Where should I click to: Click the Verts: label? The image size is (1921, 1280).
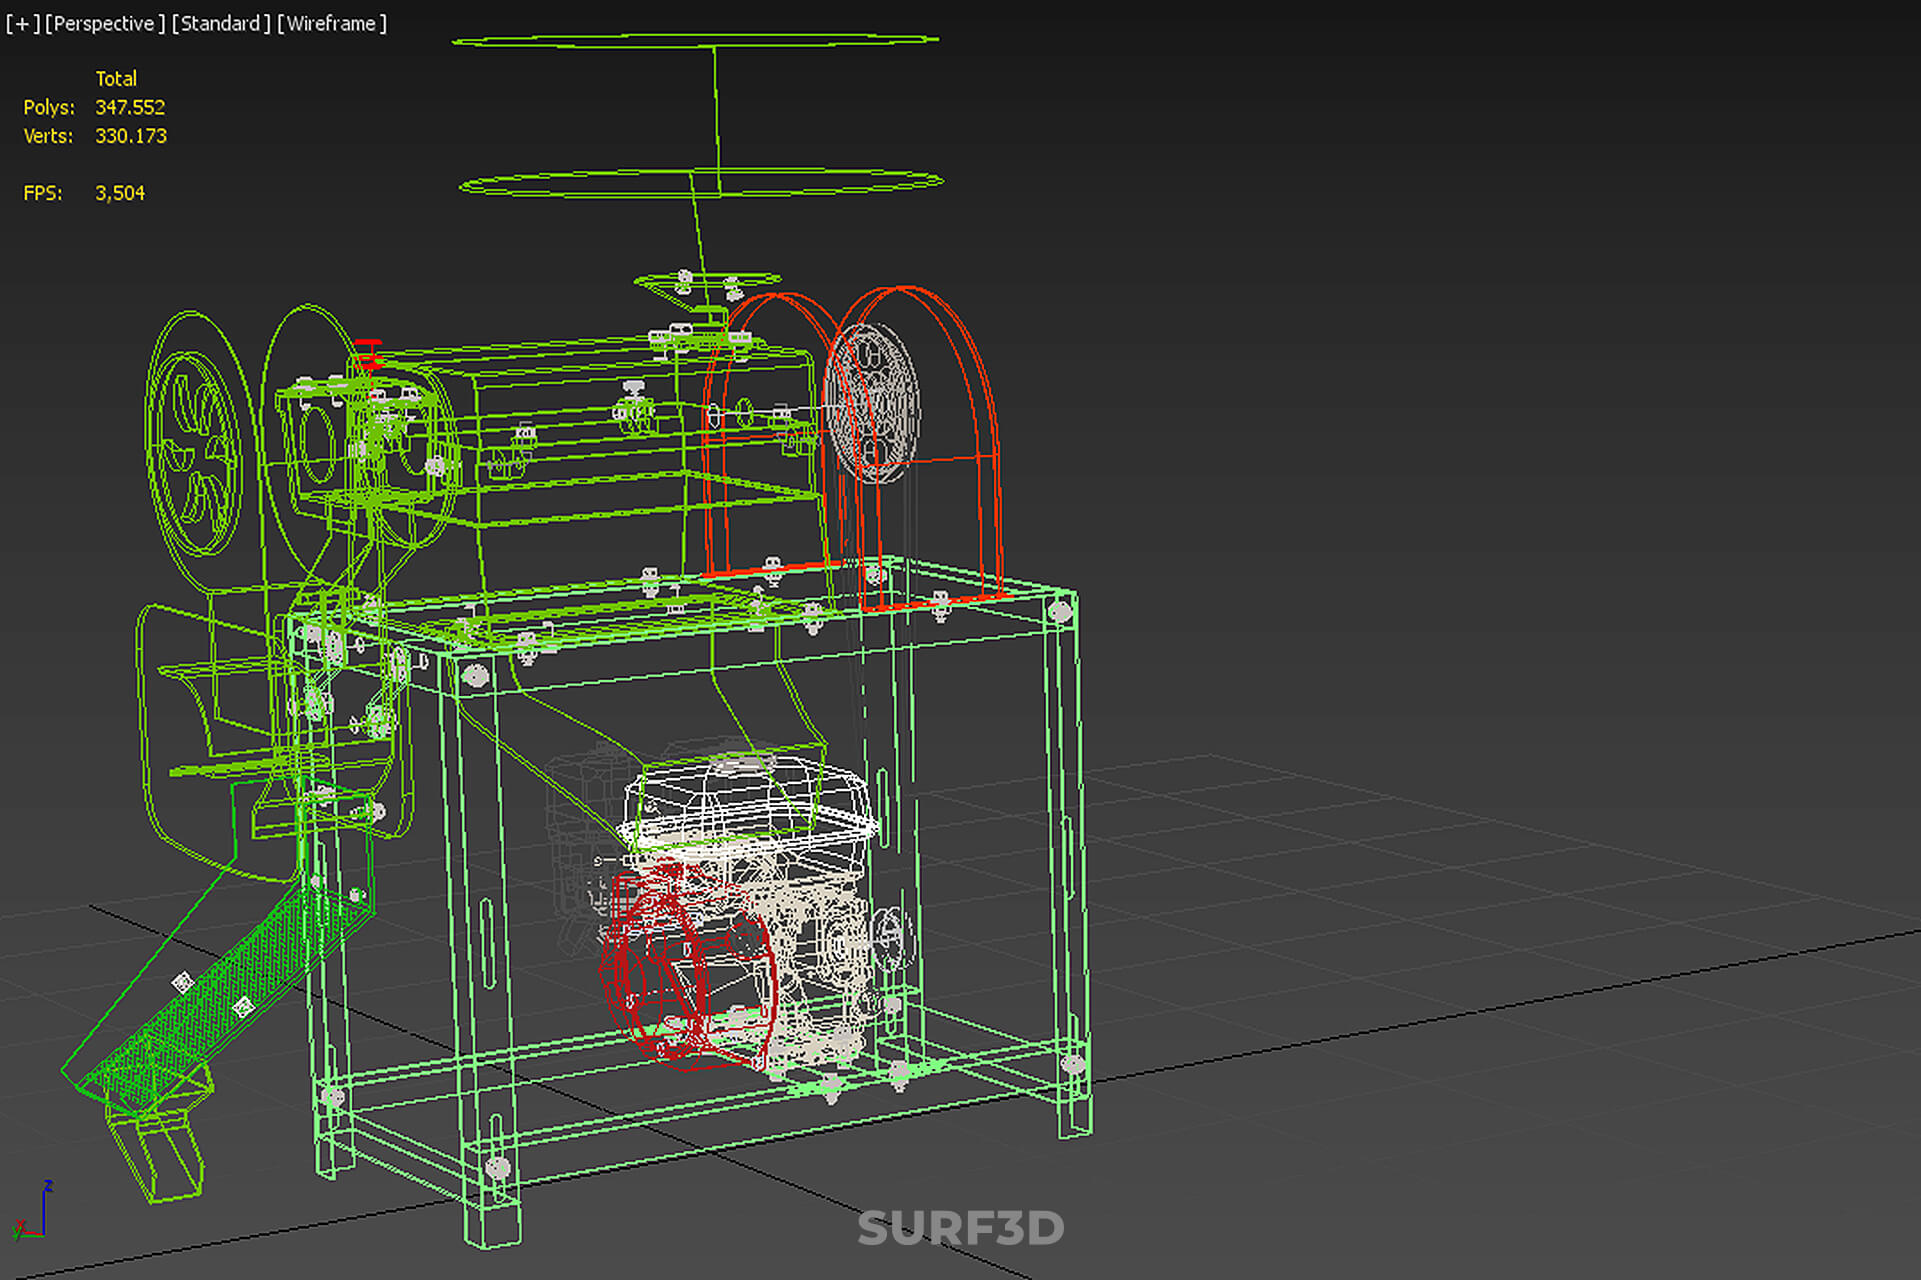pos(48,136)
